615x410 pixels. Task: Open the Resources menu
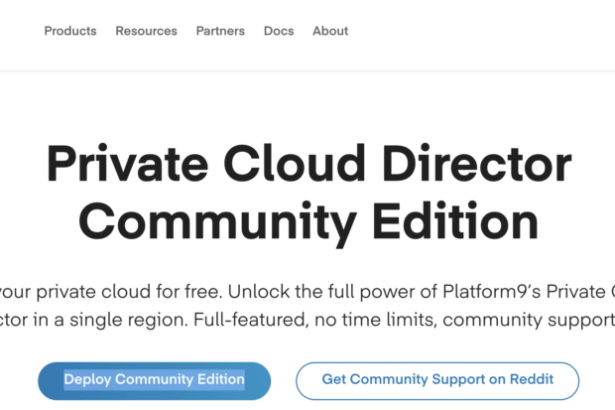(146, 31)
